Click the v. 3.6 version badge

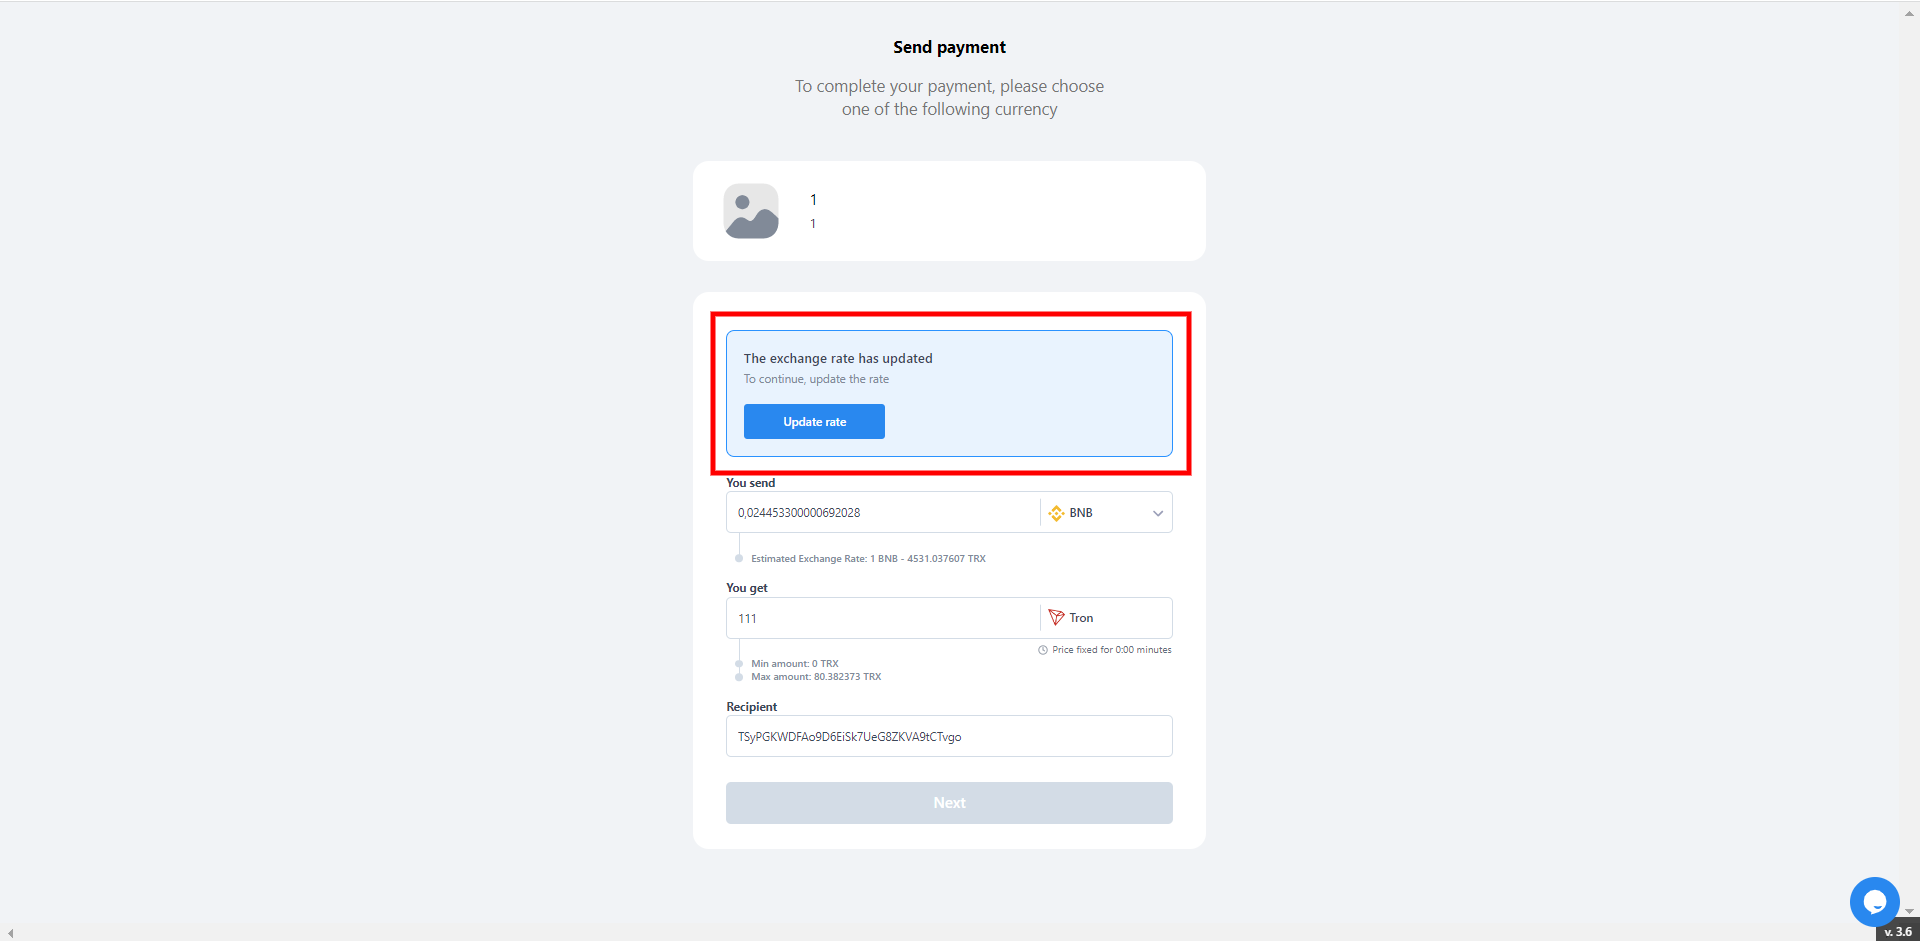point(1897,931)
